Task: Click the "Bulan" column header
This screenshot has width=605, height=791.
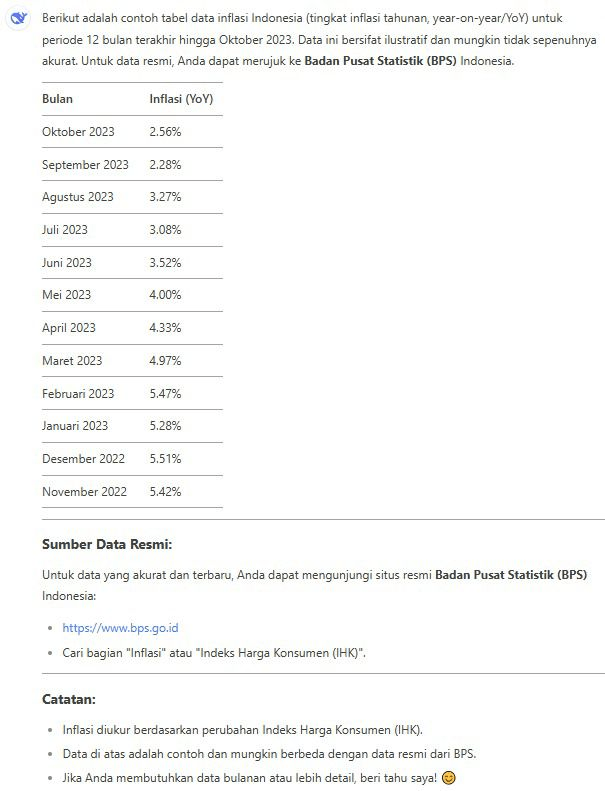Action: point(57,99)
